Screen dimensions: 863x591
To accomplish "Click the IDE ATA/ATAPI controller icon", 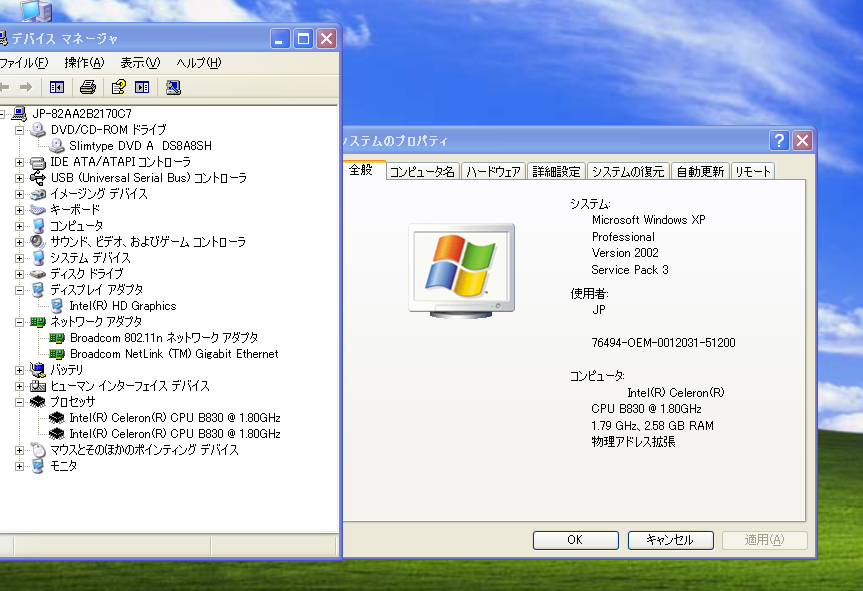I will pyautogui.click(x=37, y=162).
